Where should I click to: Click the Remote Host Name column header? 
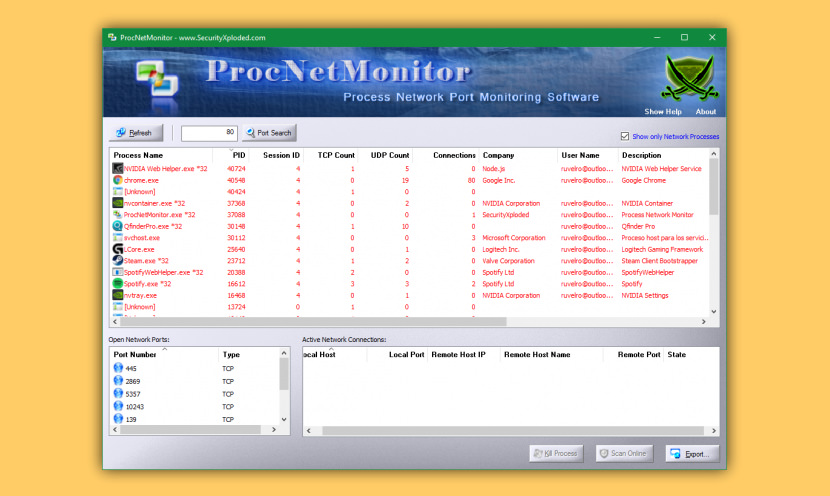tap(552, 355)
